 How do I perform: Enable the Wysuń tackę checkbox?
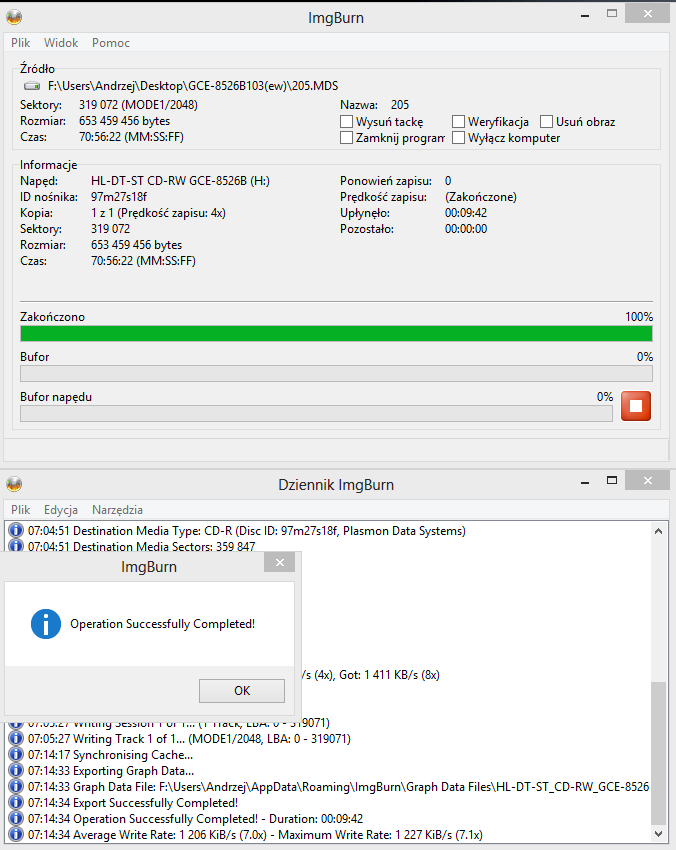click(346, 121)
